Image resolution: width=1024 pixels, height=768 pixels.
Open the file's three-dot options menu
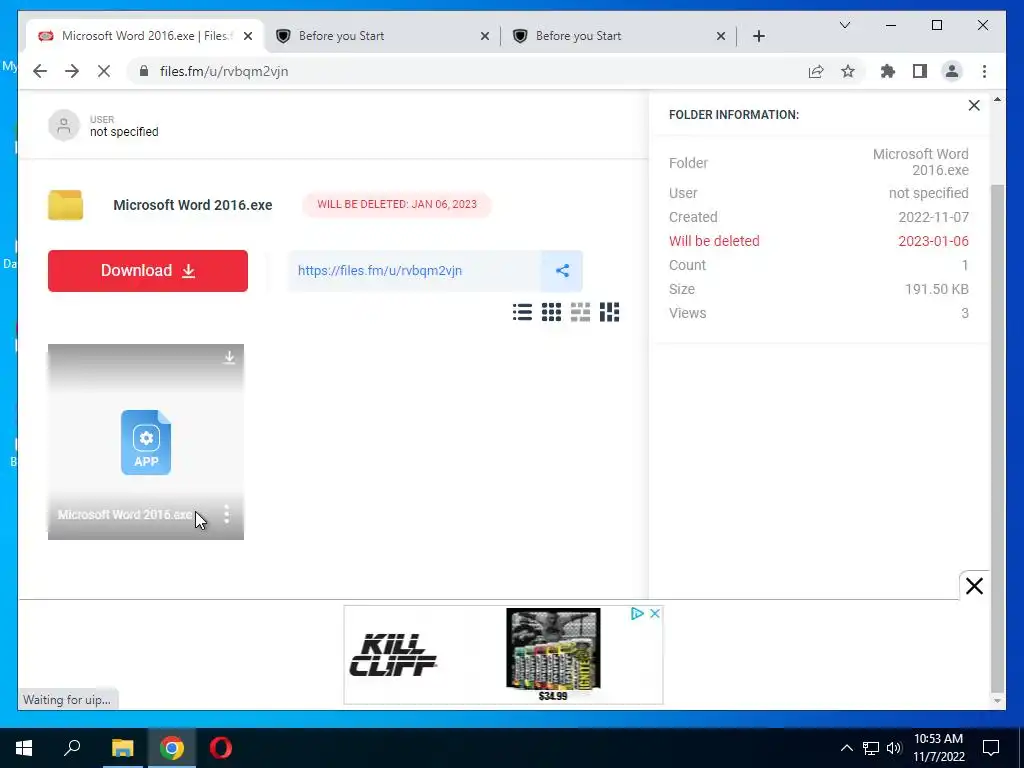pyautogui.click(x=227, y=514)
